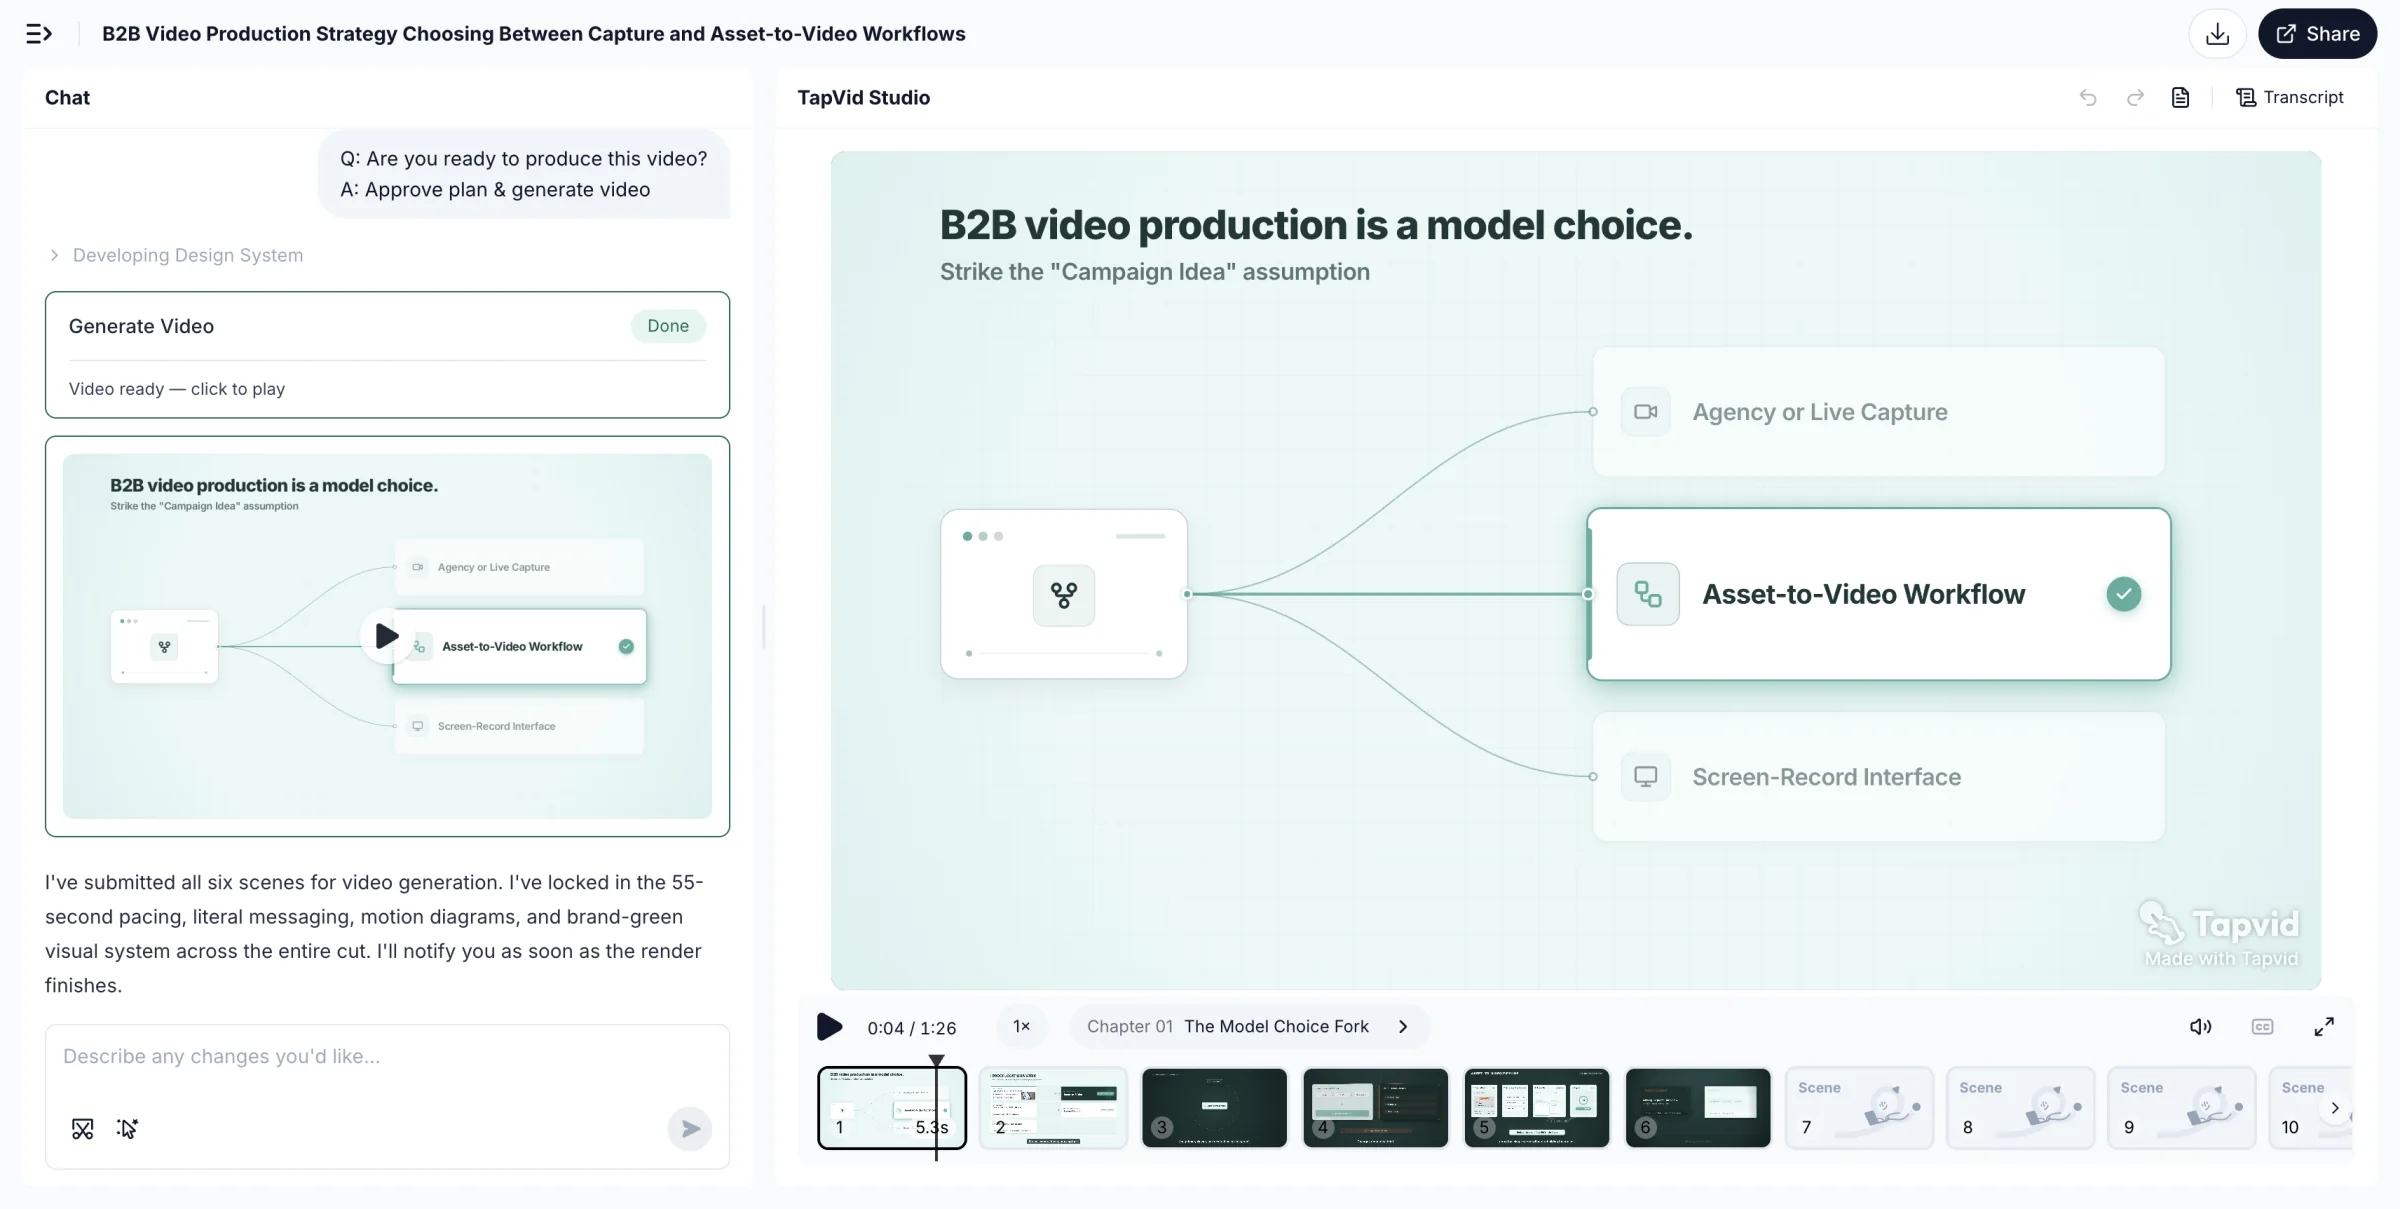
Task: Select Scene 7 placeholder
Action: [1859, 1108]
